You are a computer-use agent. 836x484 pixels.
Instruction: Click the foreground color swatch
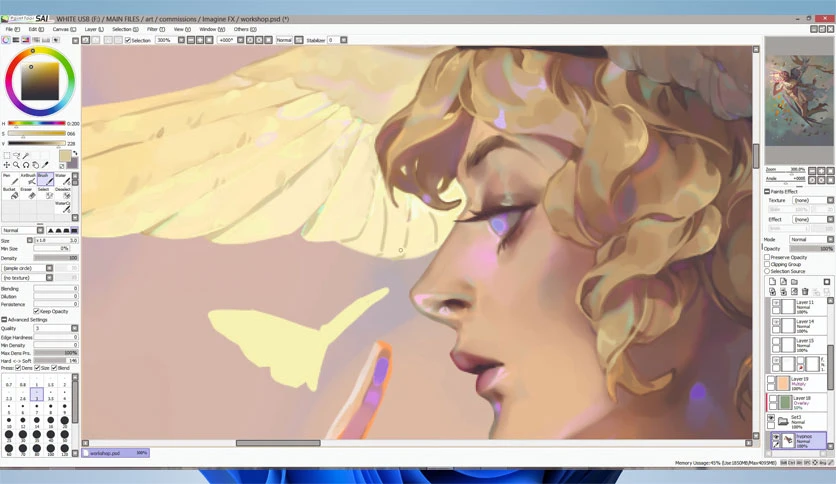(x=65, y=156)
